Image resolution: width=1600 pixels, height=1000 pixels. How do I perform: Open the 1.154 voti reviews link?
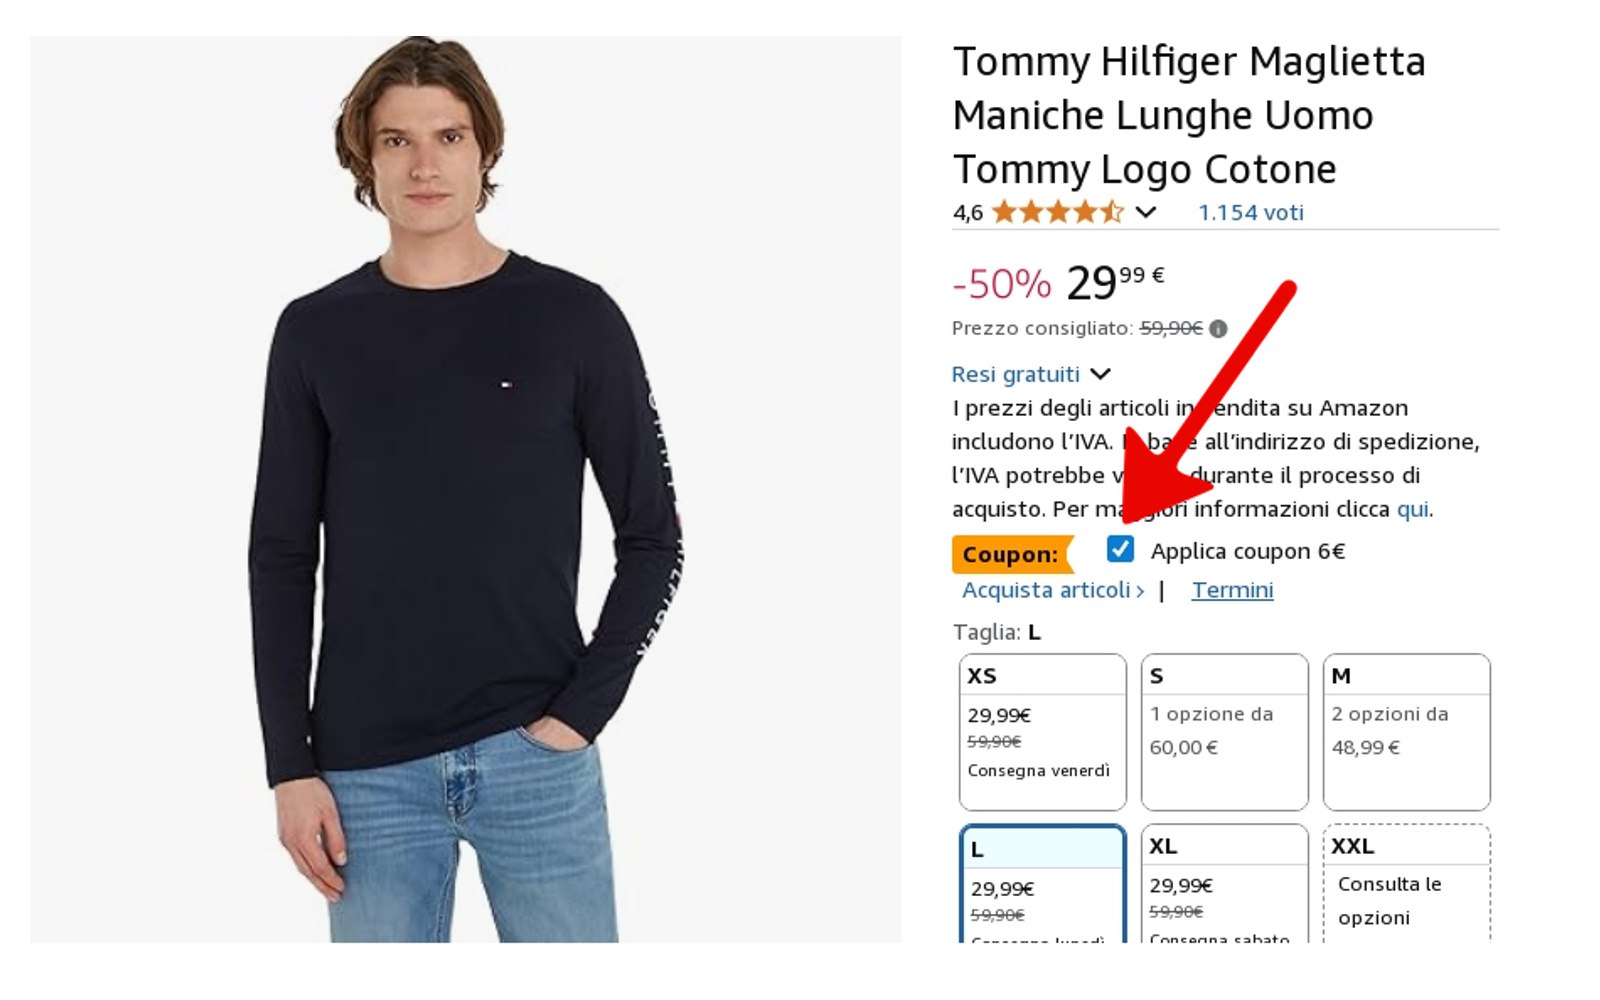coord(1250,212)
